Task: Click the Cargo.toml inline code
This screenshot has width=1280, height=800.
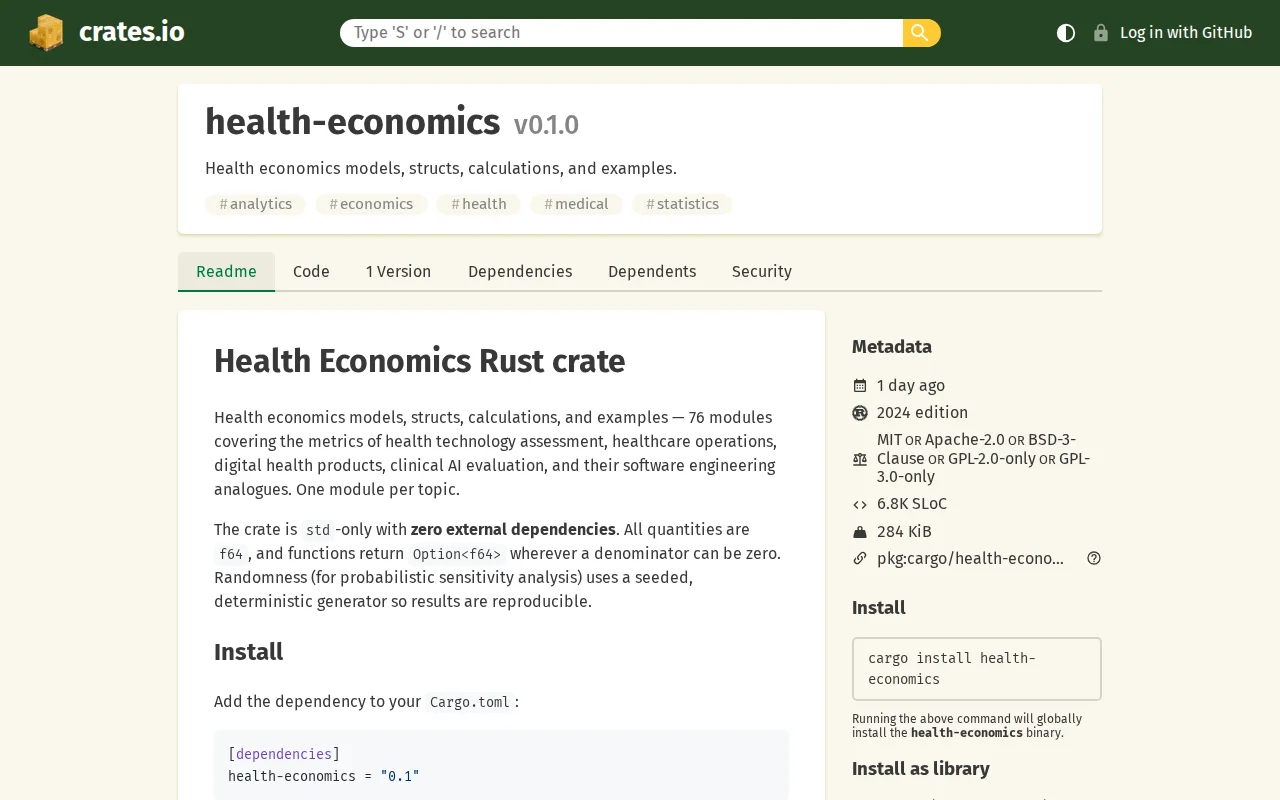Action: click(469, 702)
